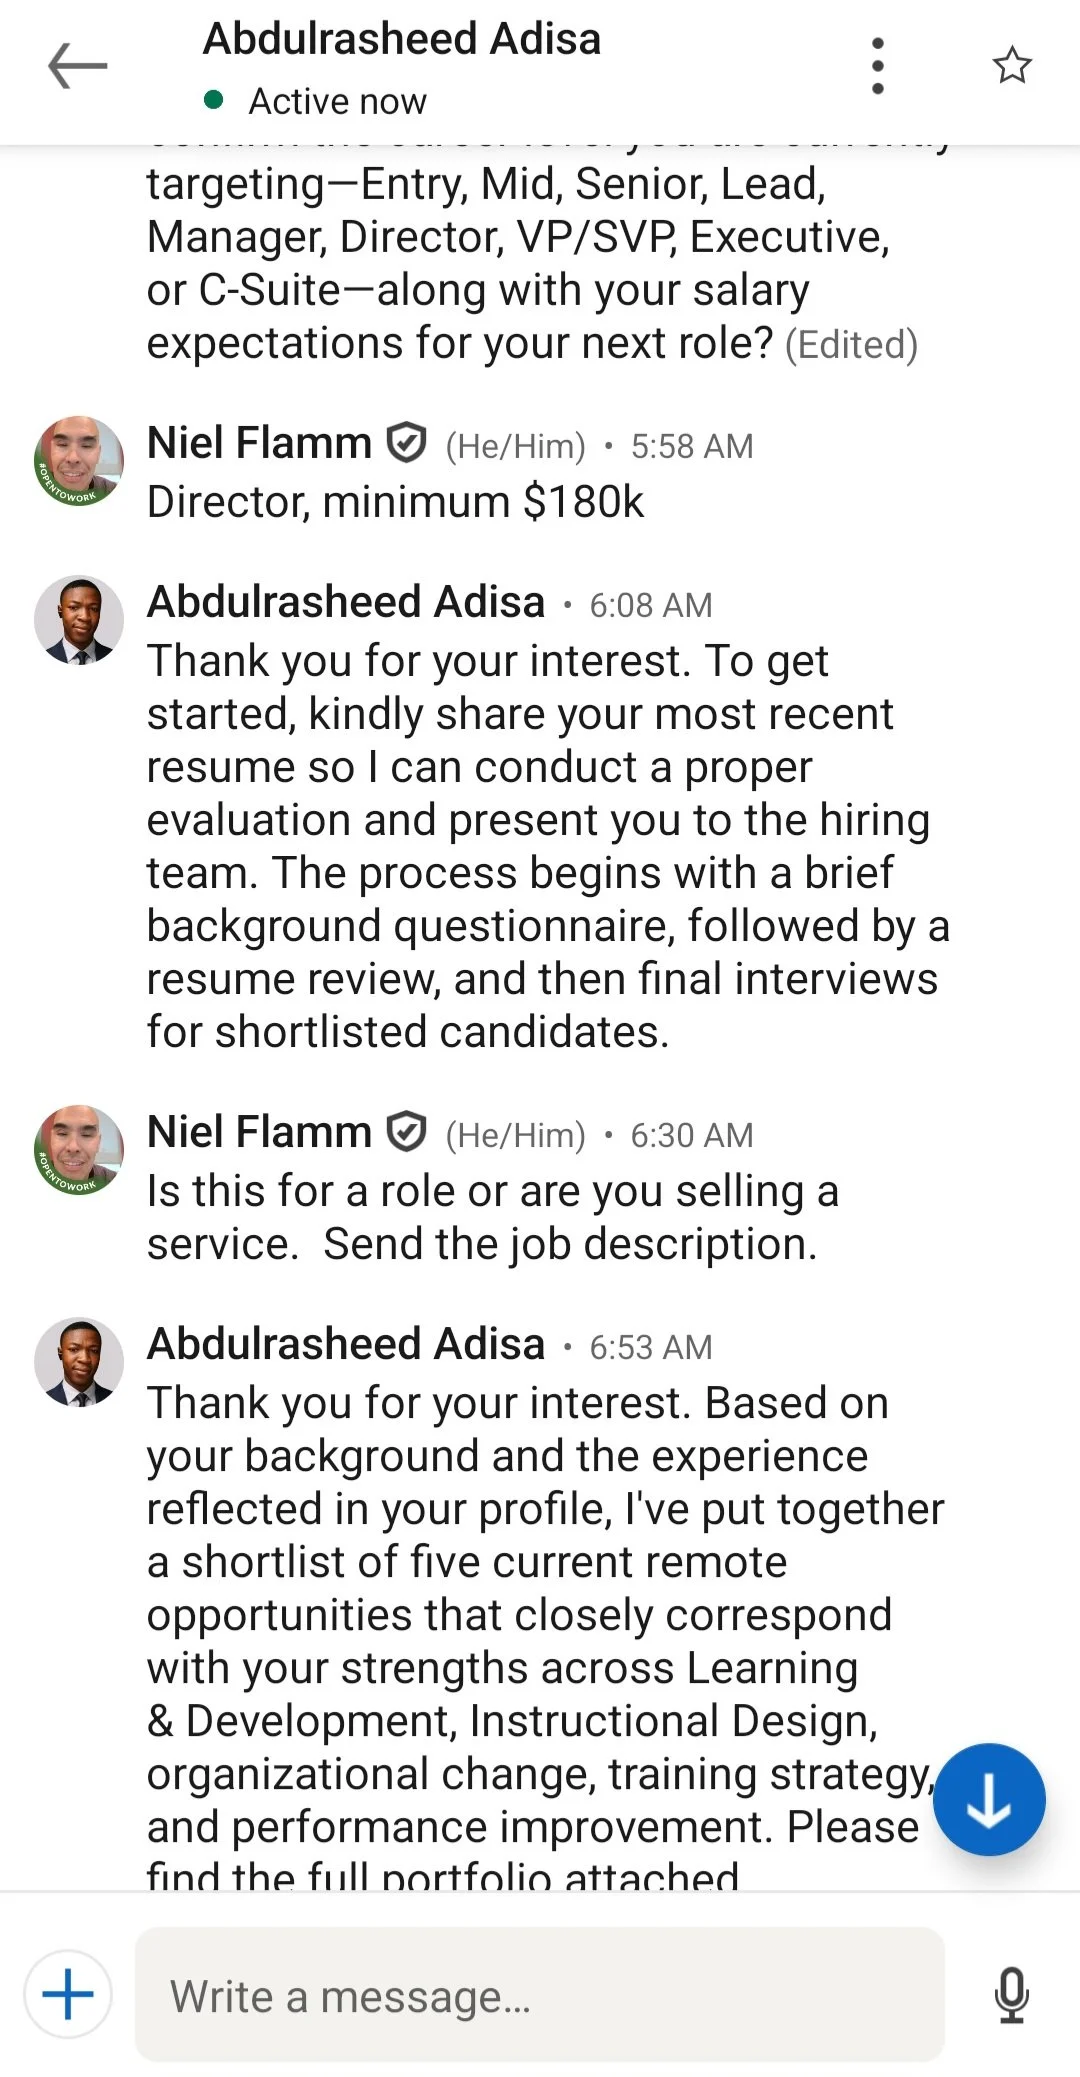
Task: Tap the back arrow icon
Action: click(77, 66)
